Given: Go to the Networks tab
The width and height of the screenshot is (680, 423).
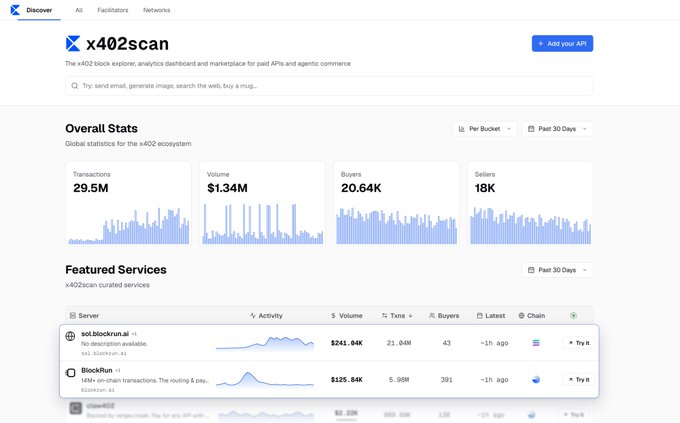Looking at the screenshot, I should [x=157, y=10].
